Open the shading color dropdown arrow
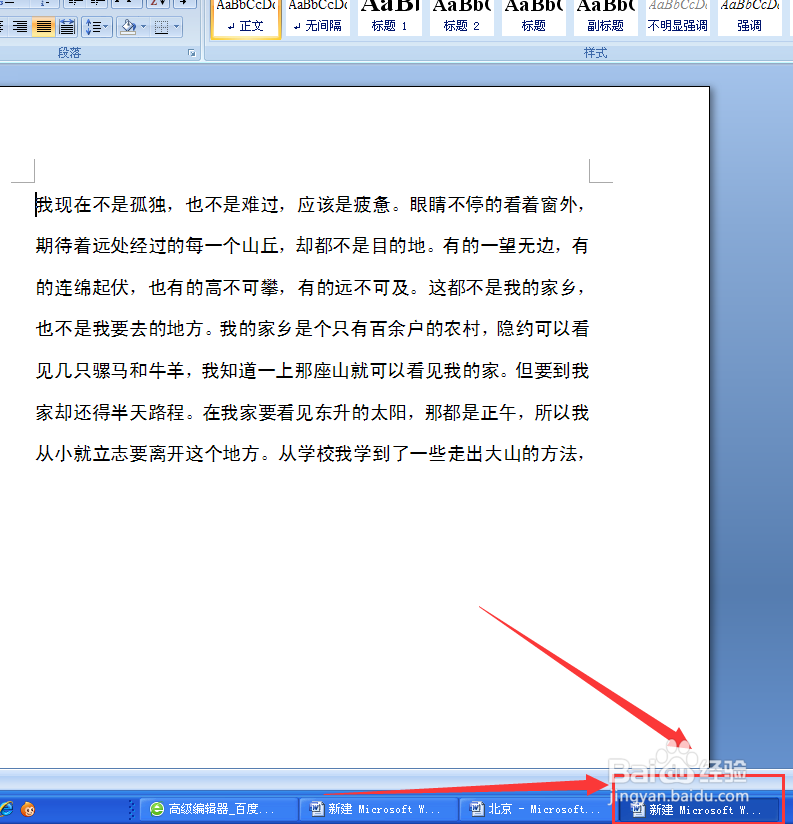Viewport: 793px width, 824px height. [143, 26]
